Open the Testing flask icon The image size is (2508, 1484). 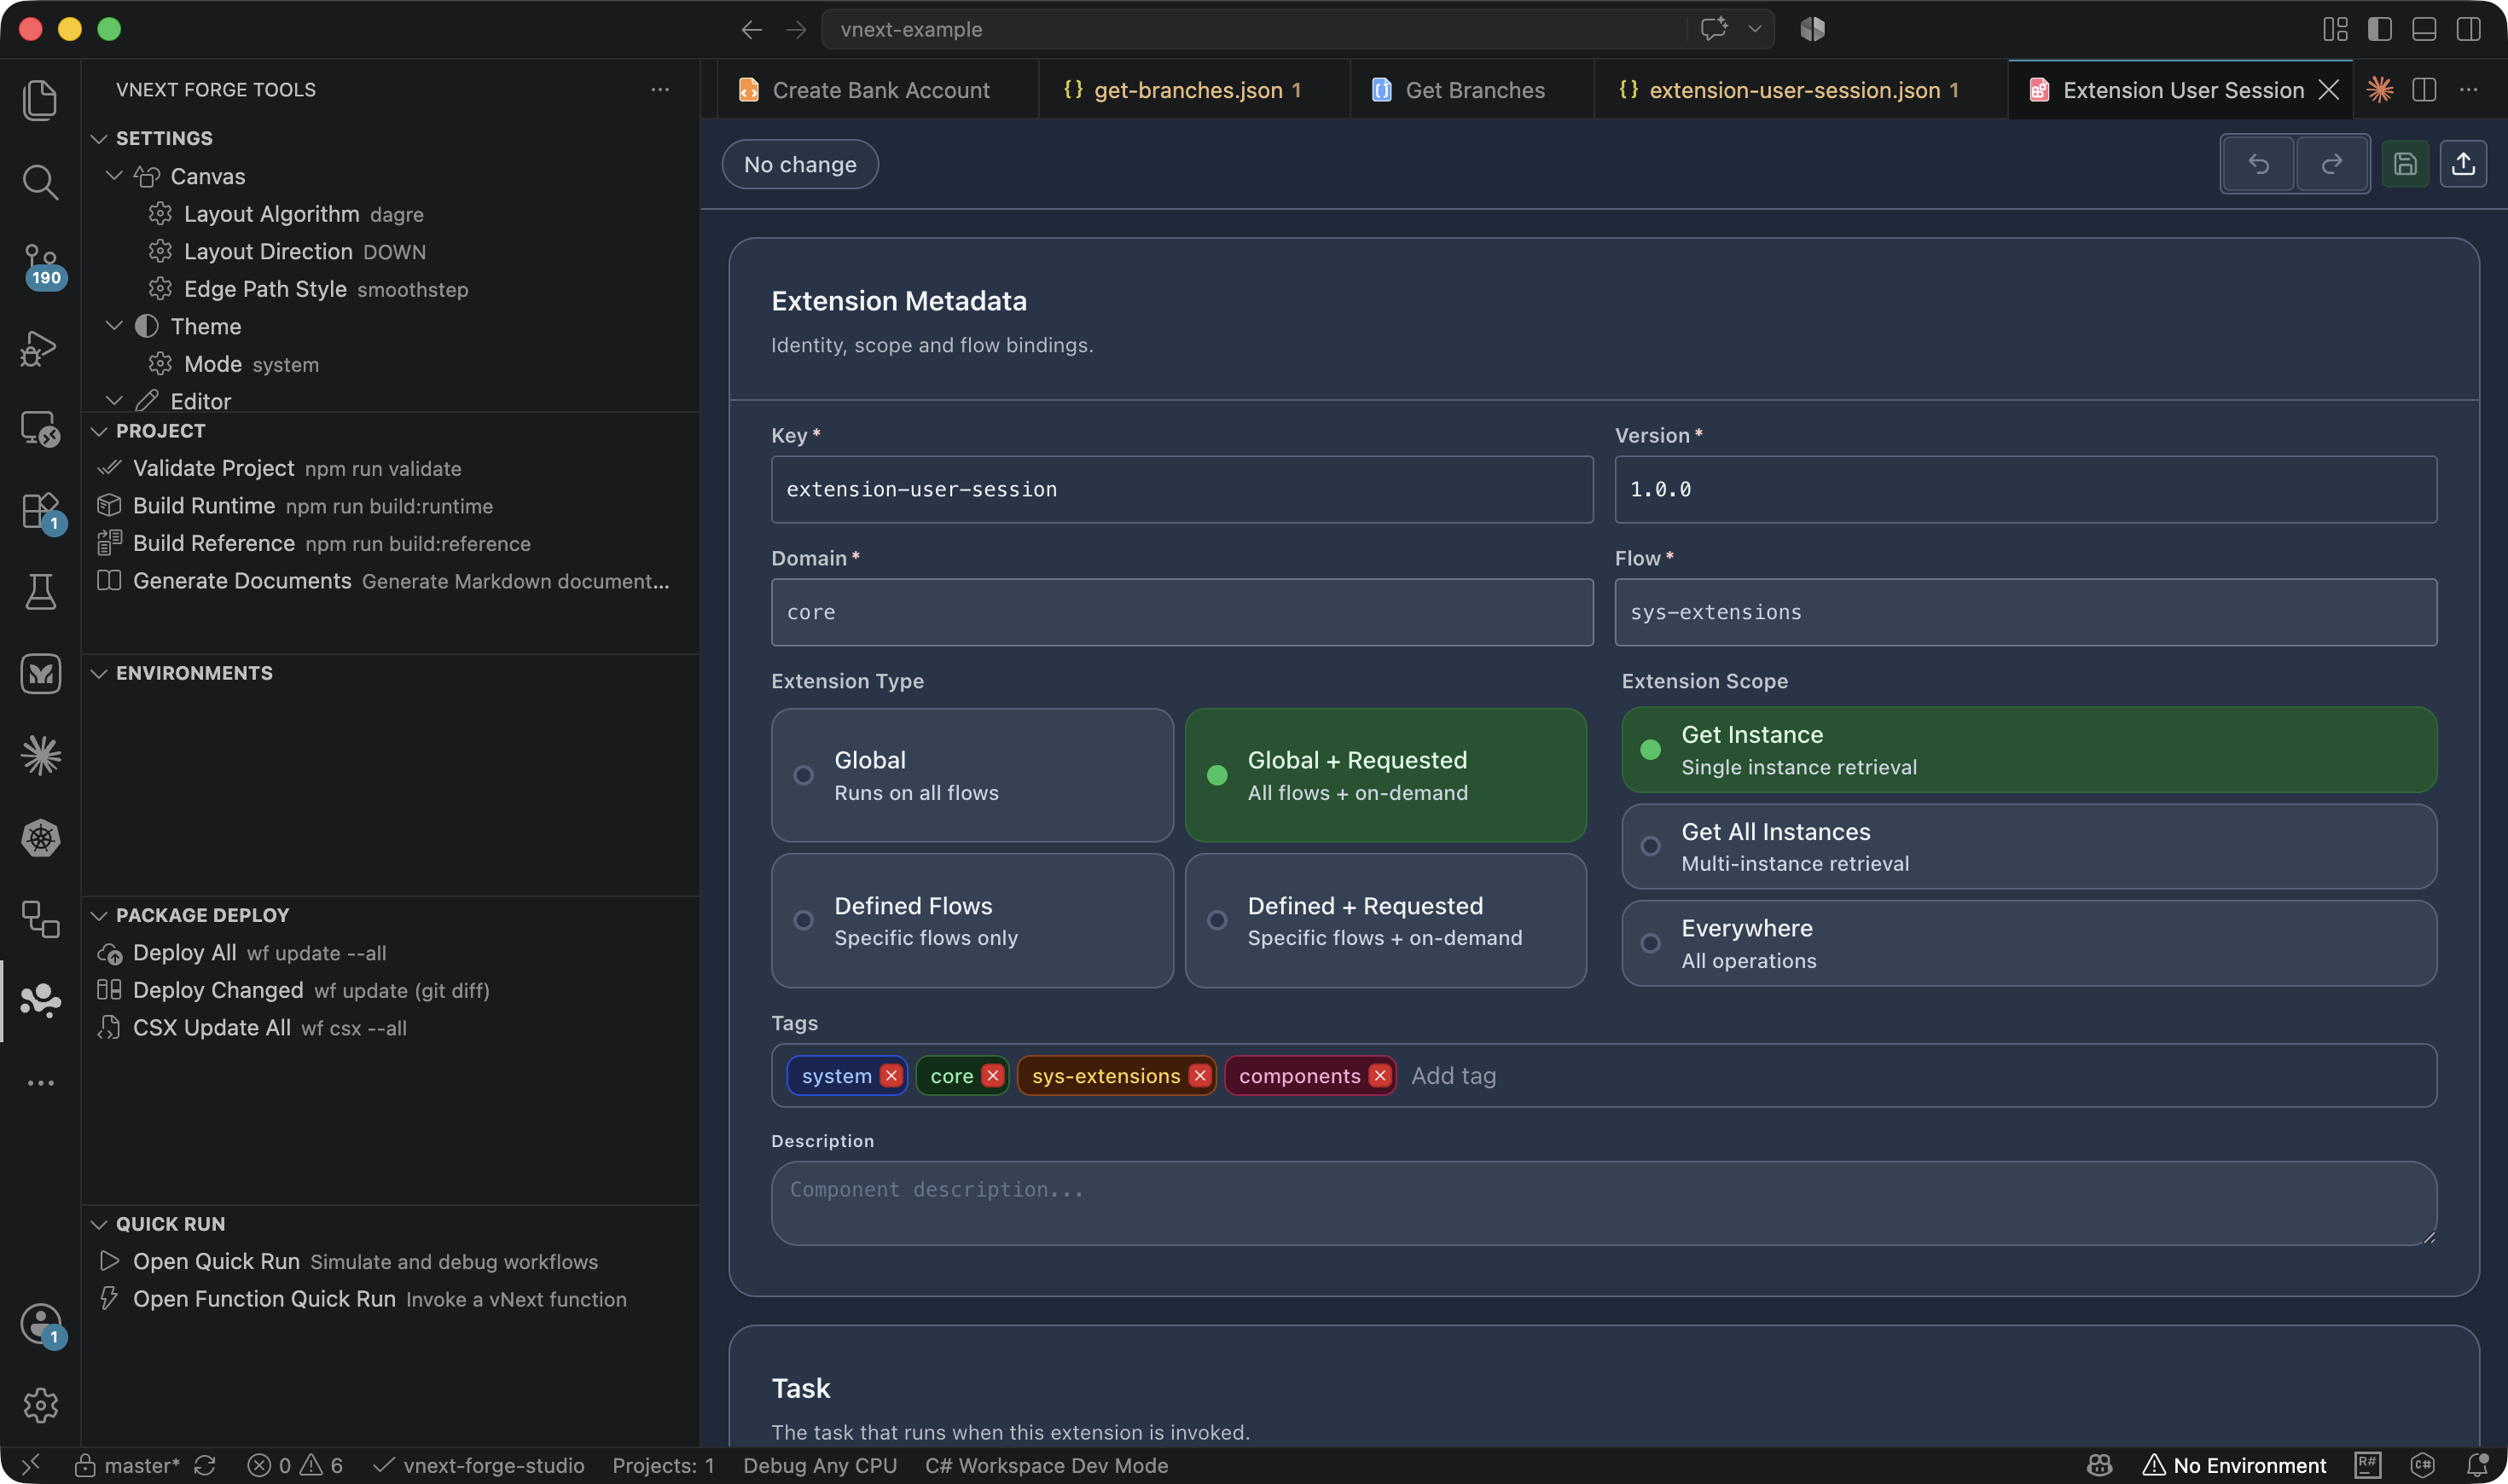40,592
